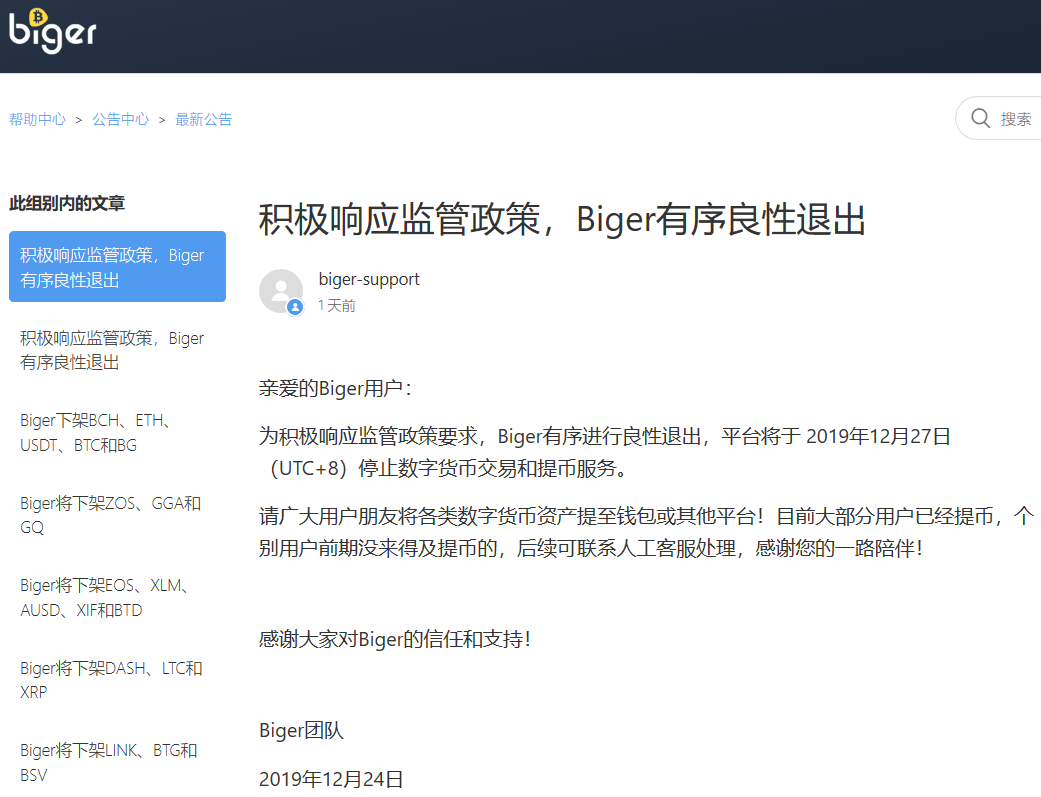The height and width of the screenshot is (797, 1041).
Task: Open article Biger下架BCH、ETH、USDT、BTC和BG
Action: 96,432
